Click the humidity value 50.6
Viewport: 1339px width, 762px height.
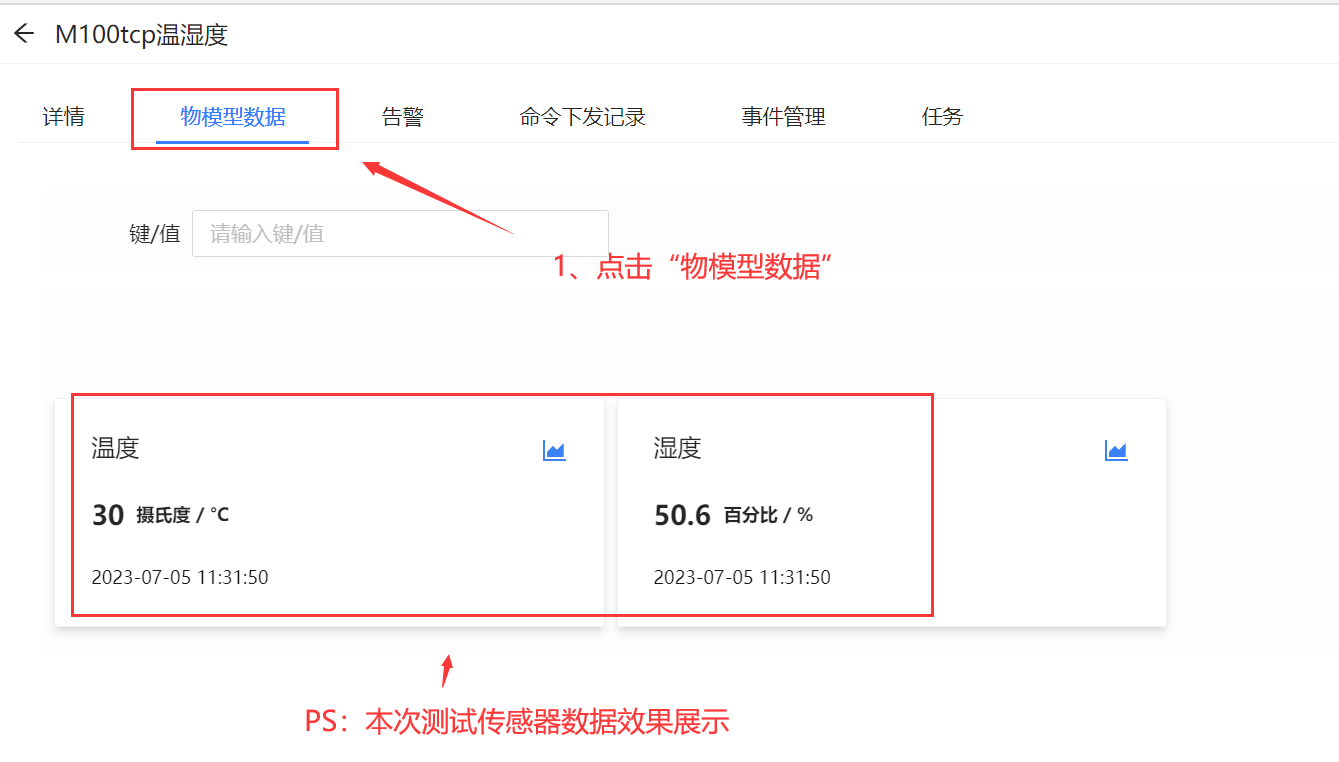[x=682, y=515]
